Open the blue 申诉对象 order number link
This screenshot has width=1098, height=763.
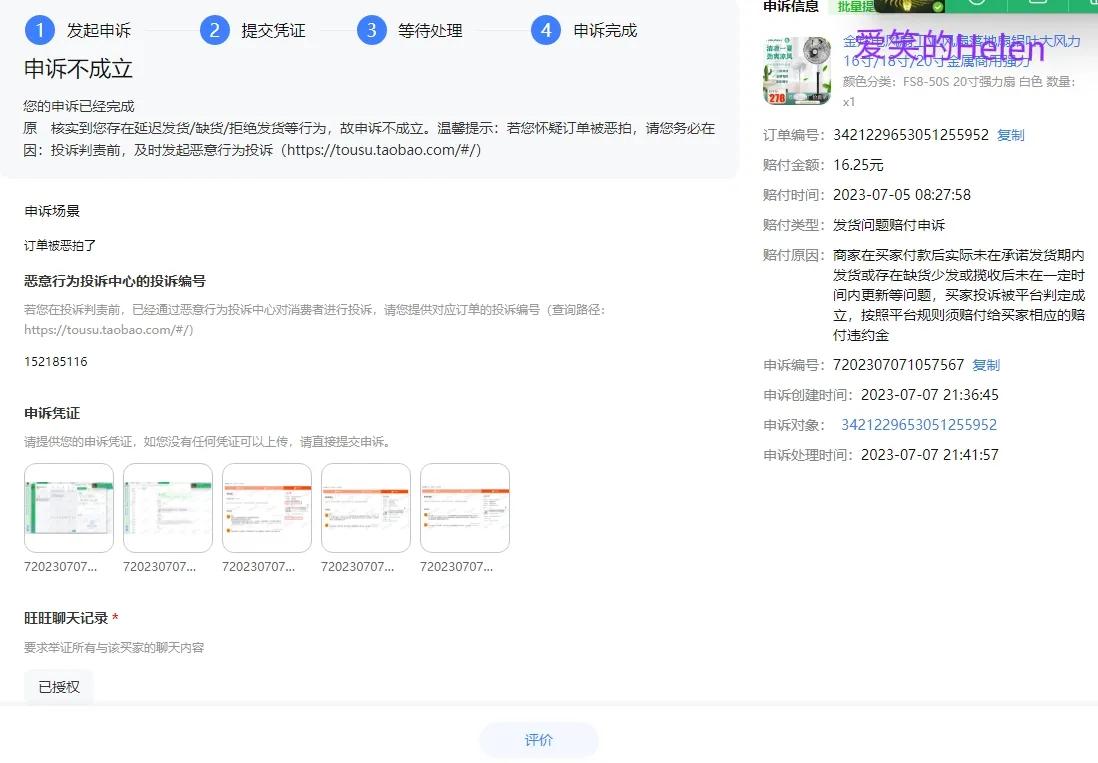click(x=918, y=425)
